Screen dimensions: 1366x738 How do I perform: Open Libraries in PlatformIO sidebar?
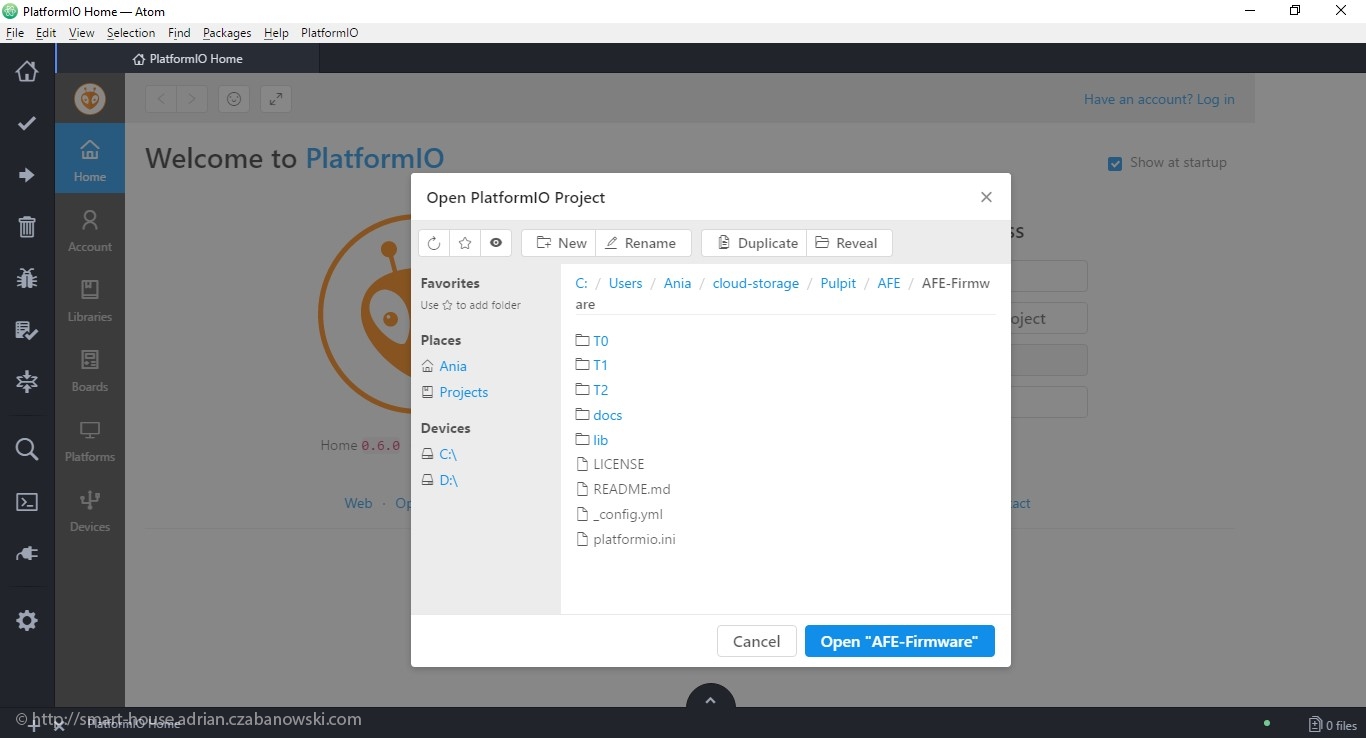point(90,299)
